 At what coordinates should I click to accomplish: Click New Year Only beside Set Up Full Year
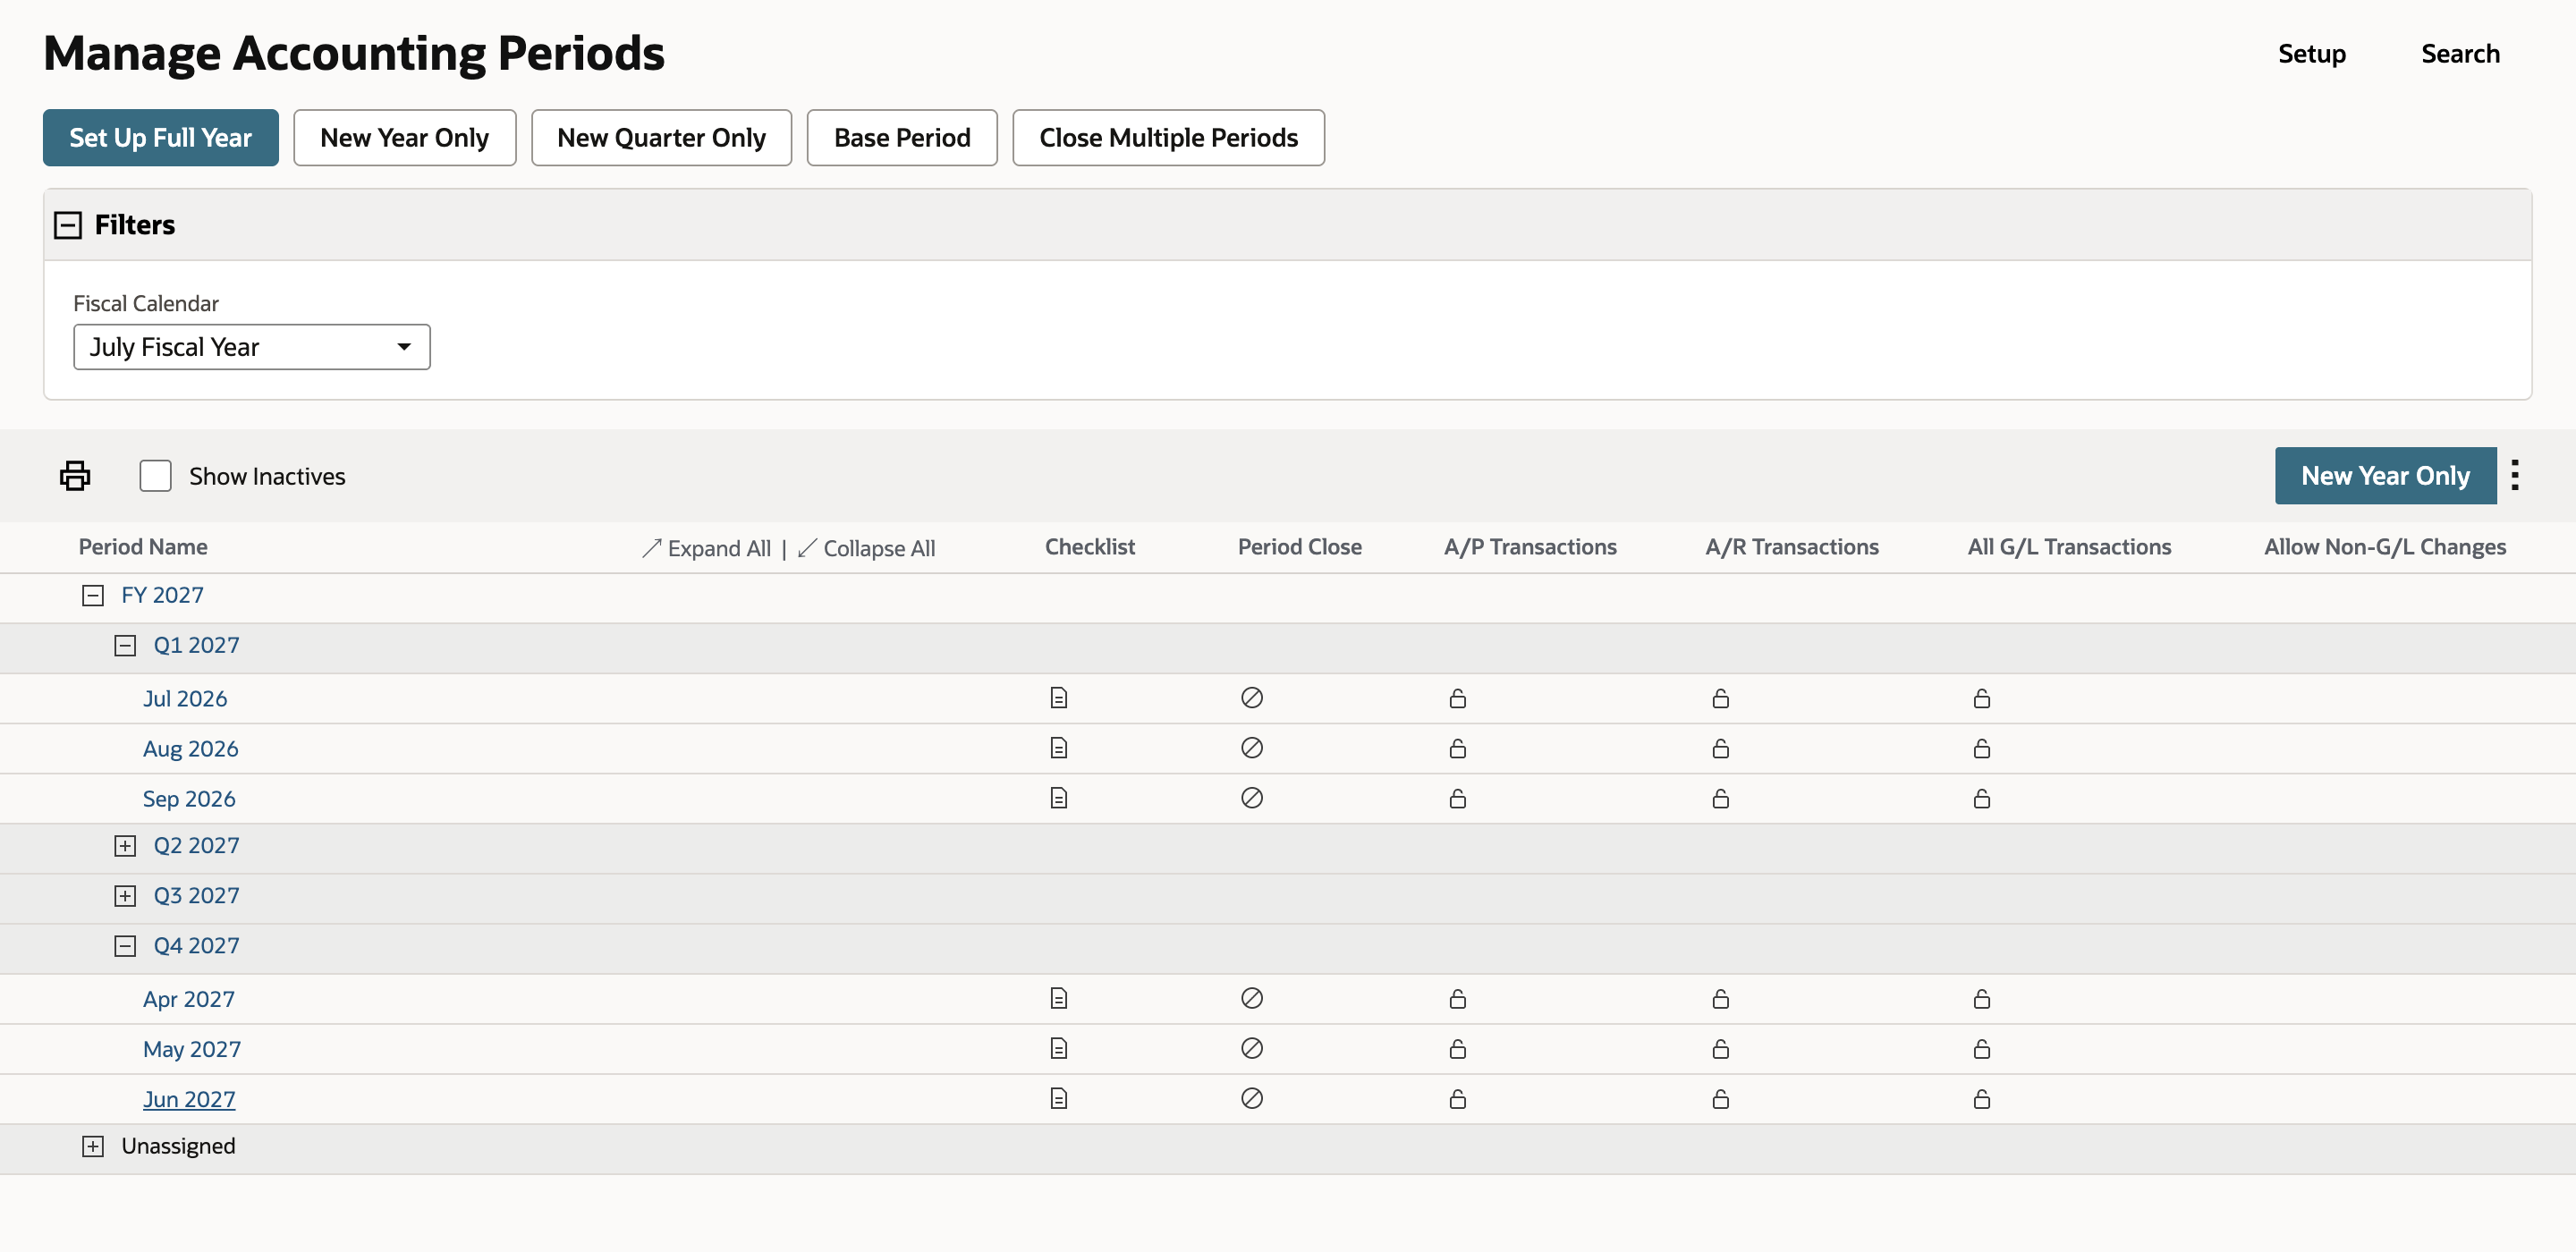[x=405, y=138]
